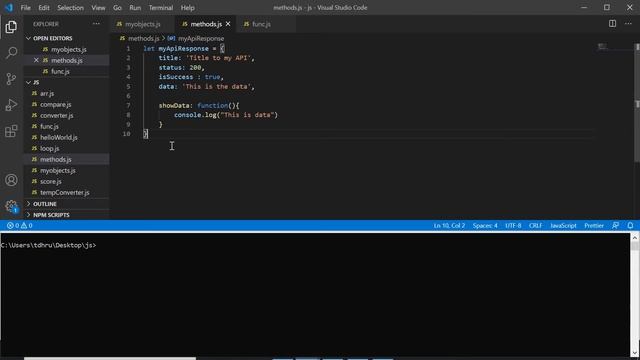The height and width of the screenshot is (360, 640).
Task: Close the methods.js editor tab
Action: click(228, 24)
